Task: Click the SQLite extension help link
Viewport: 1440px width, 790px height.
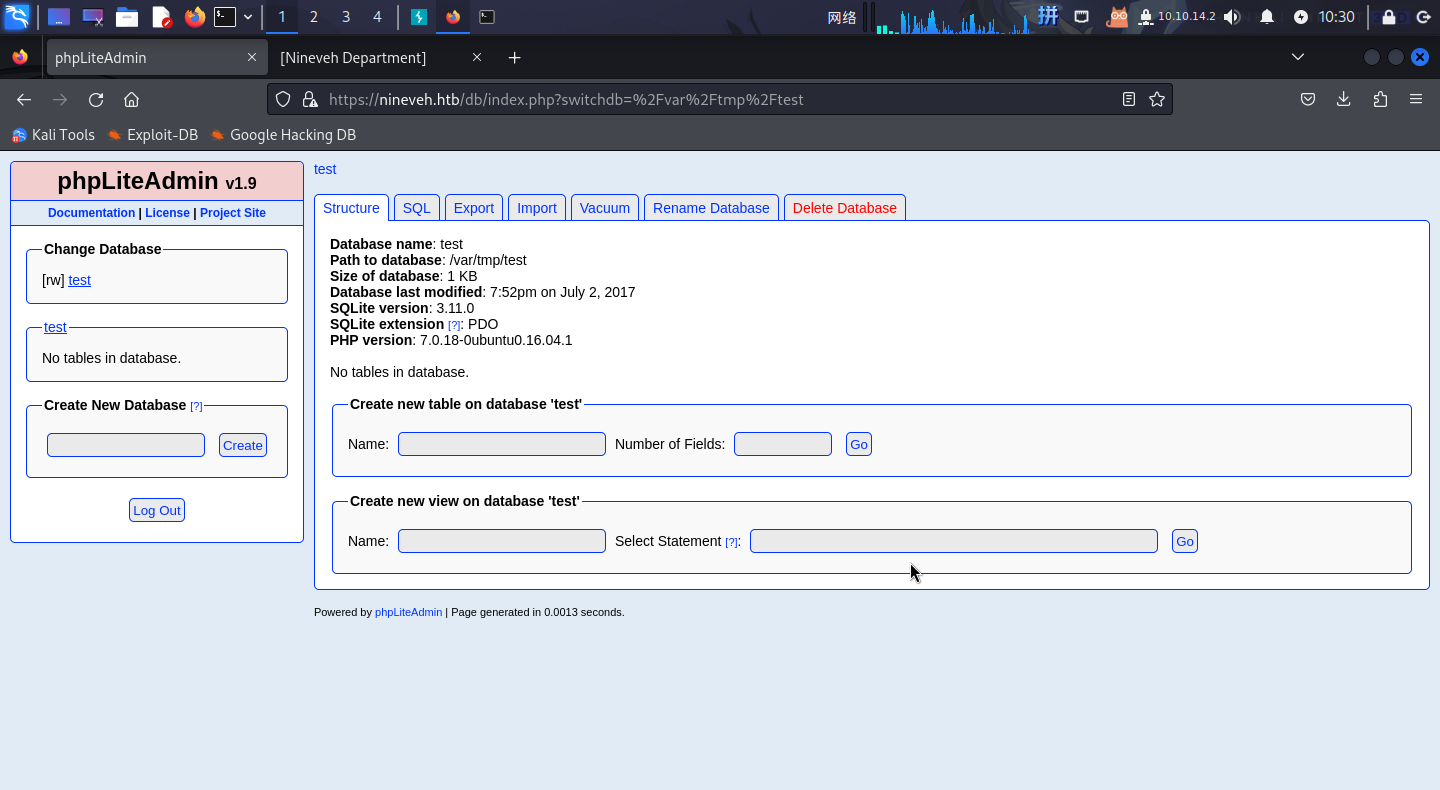Action: [454, 325]
